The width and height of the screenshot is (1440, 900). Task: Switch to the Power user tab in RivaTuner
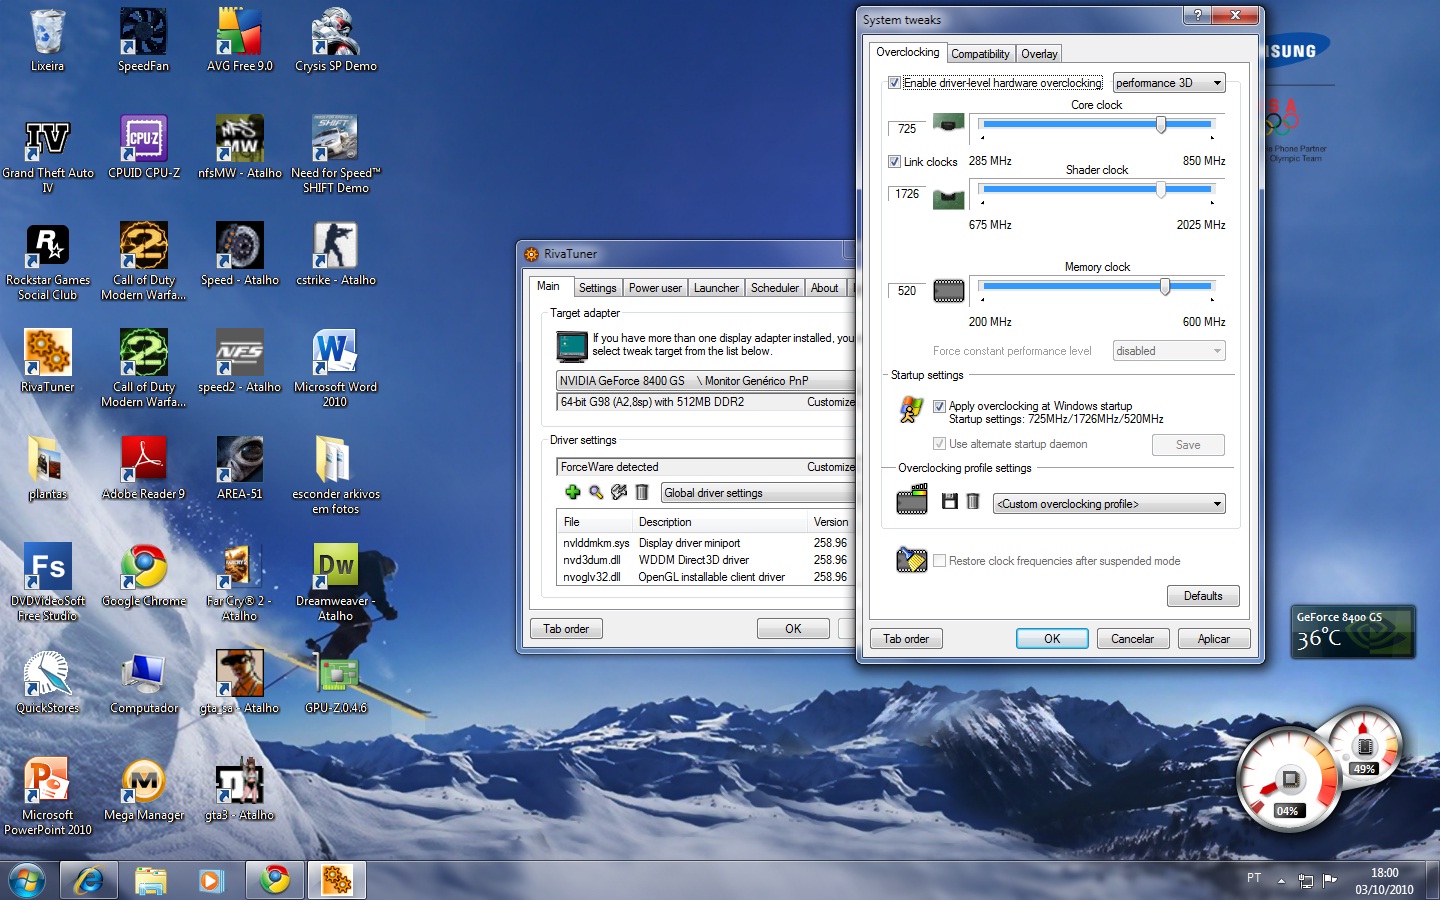[x=655, y=288]
